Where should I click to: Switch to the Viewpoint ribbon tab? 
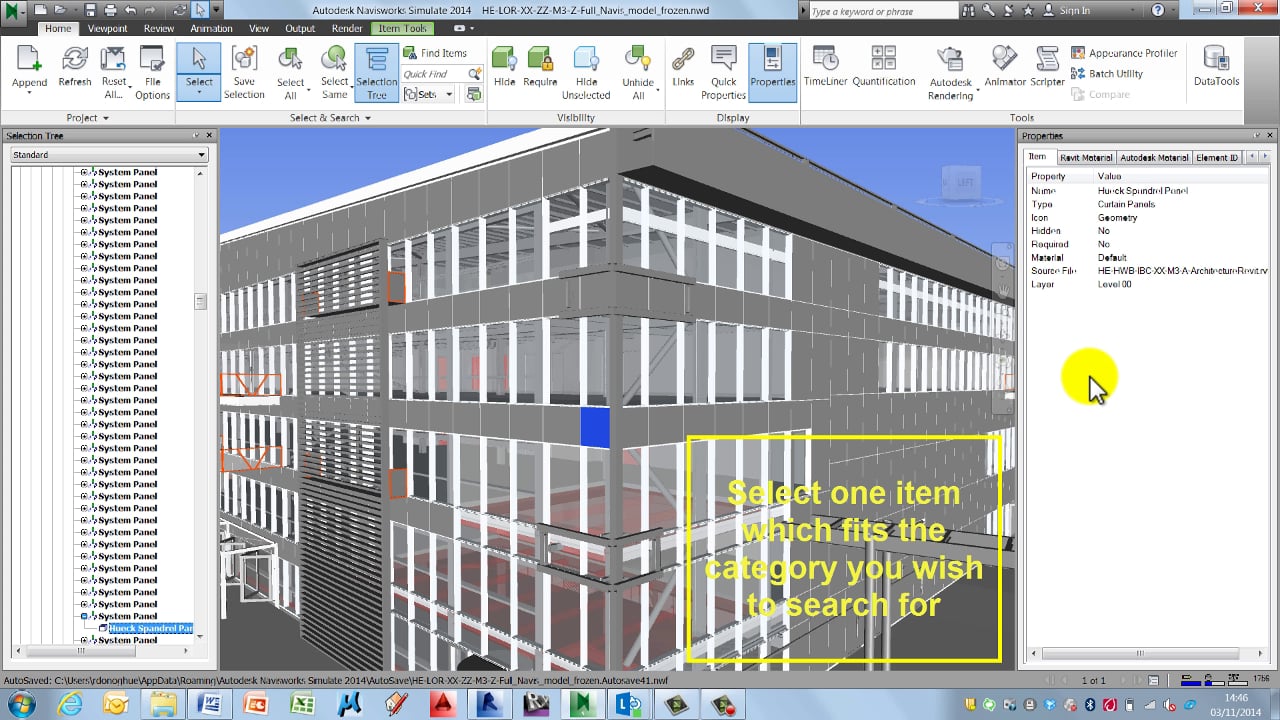[x=107, y=28]
